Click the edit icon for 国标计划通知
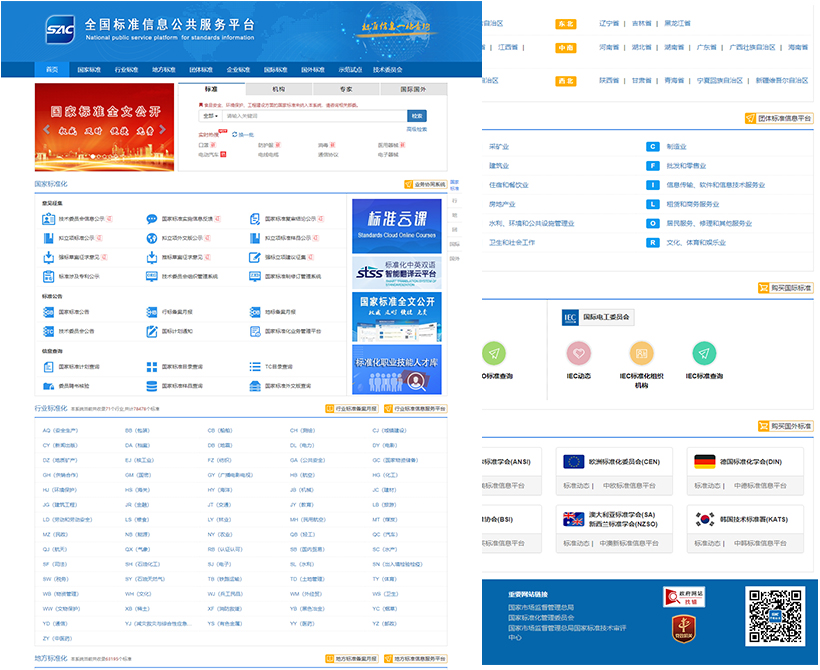Viewport: 820px width, 670px height. (x=152, y=332)
